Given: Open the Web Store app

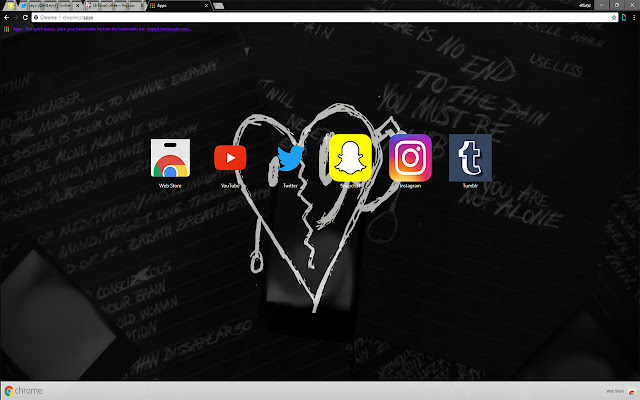Looking at the screenshot, I should (170, 158).
